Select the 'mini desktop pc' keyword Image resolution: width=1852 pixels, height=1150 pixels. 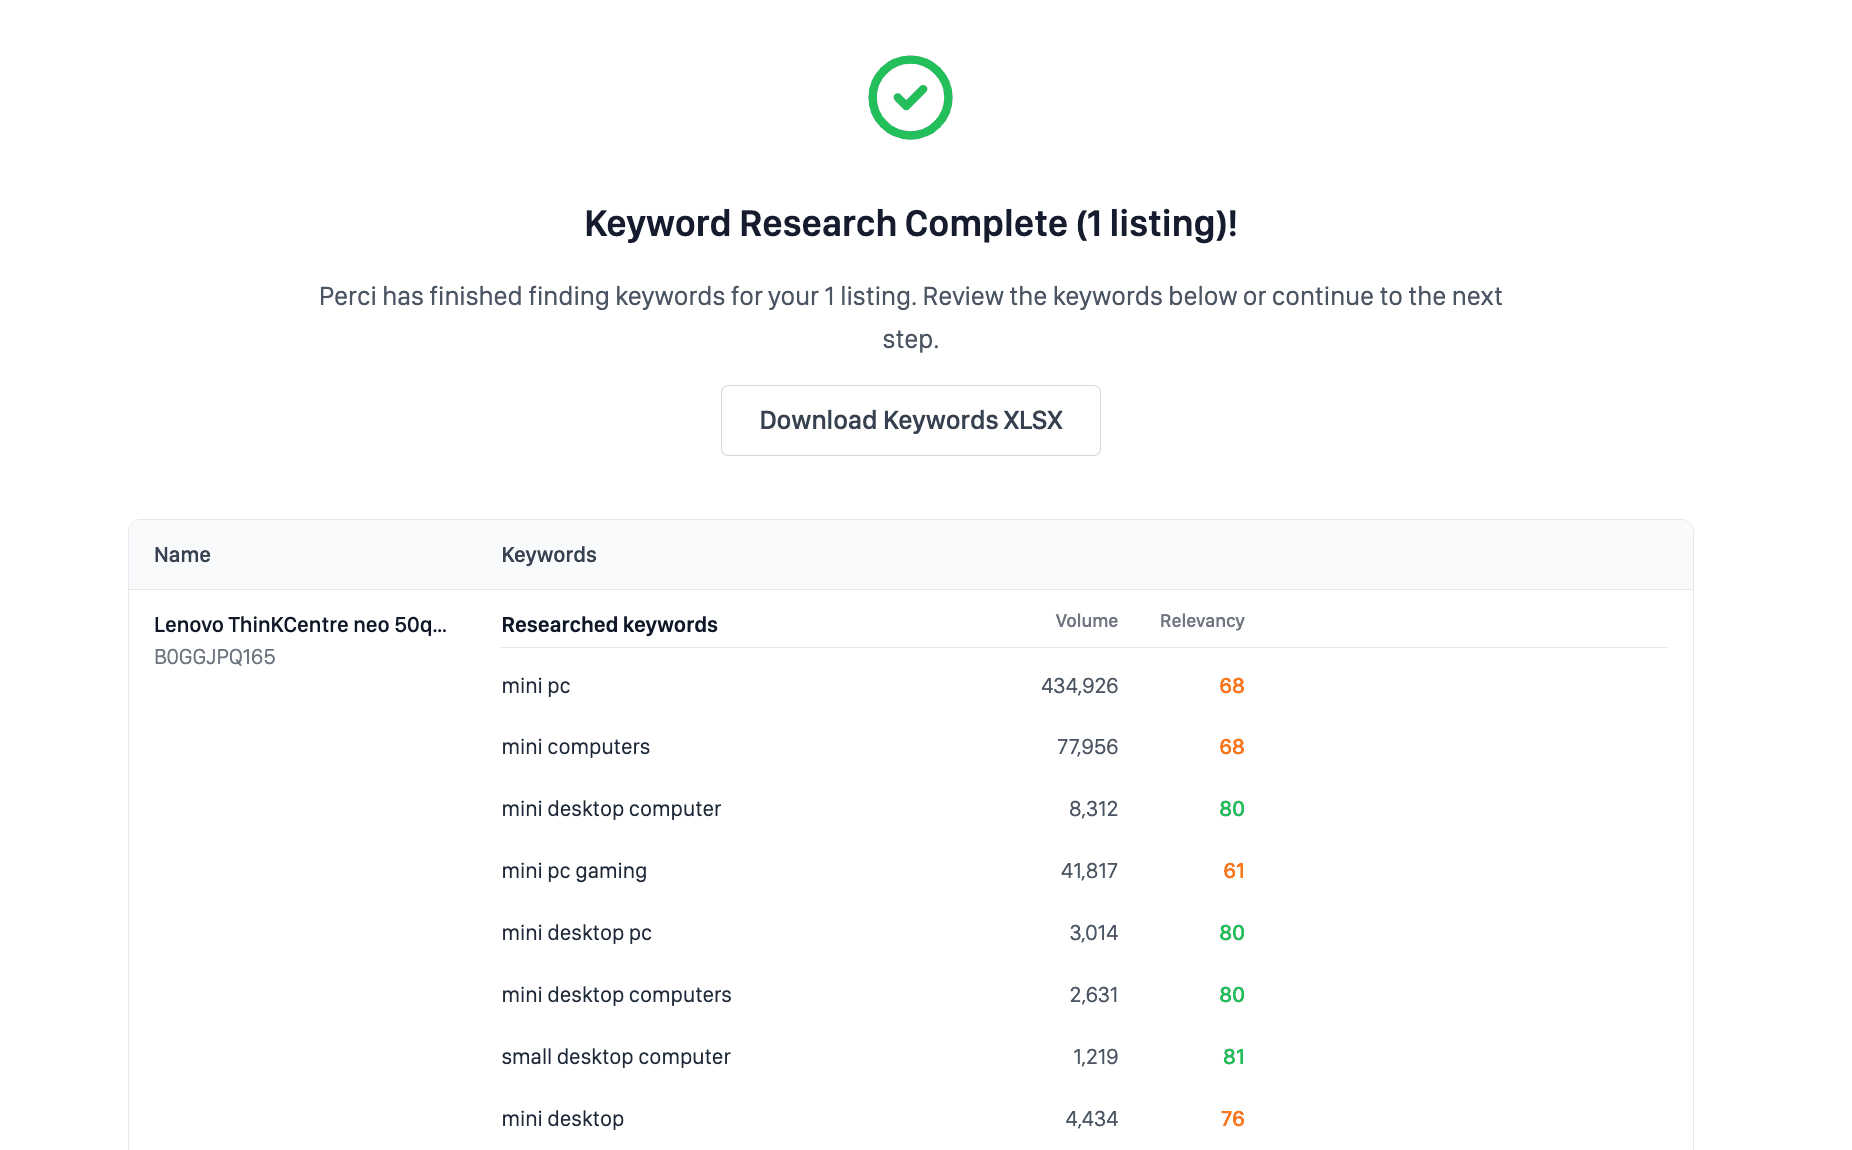pos(576,933)
